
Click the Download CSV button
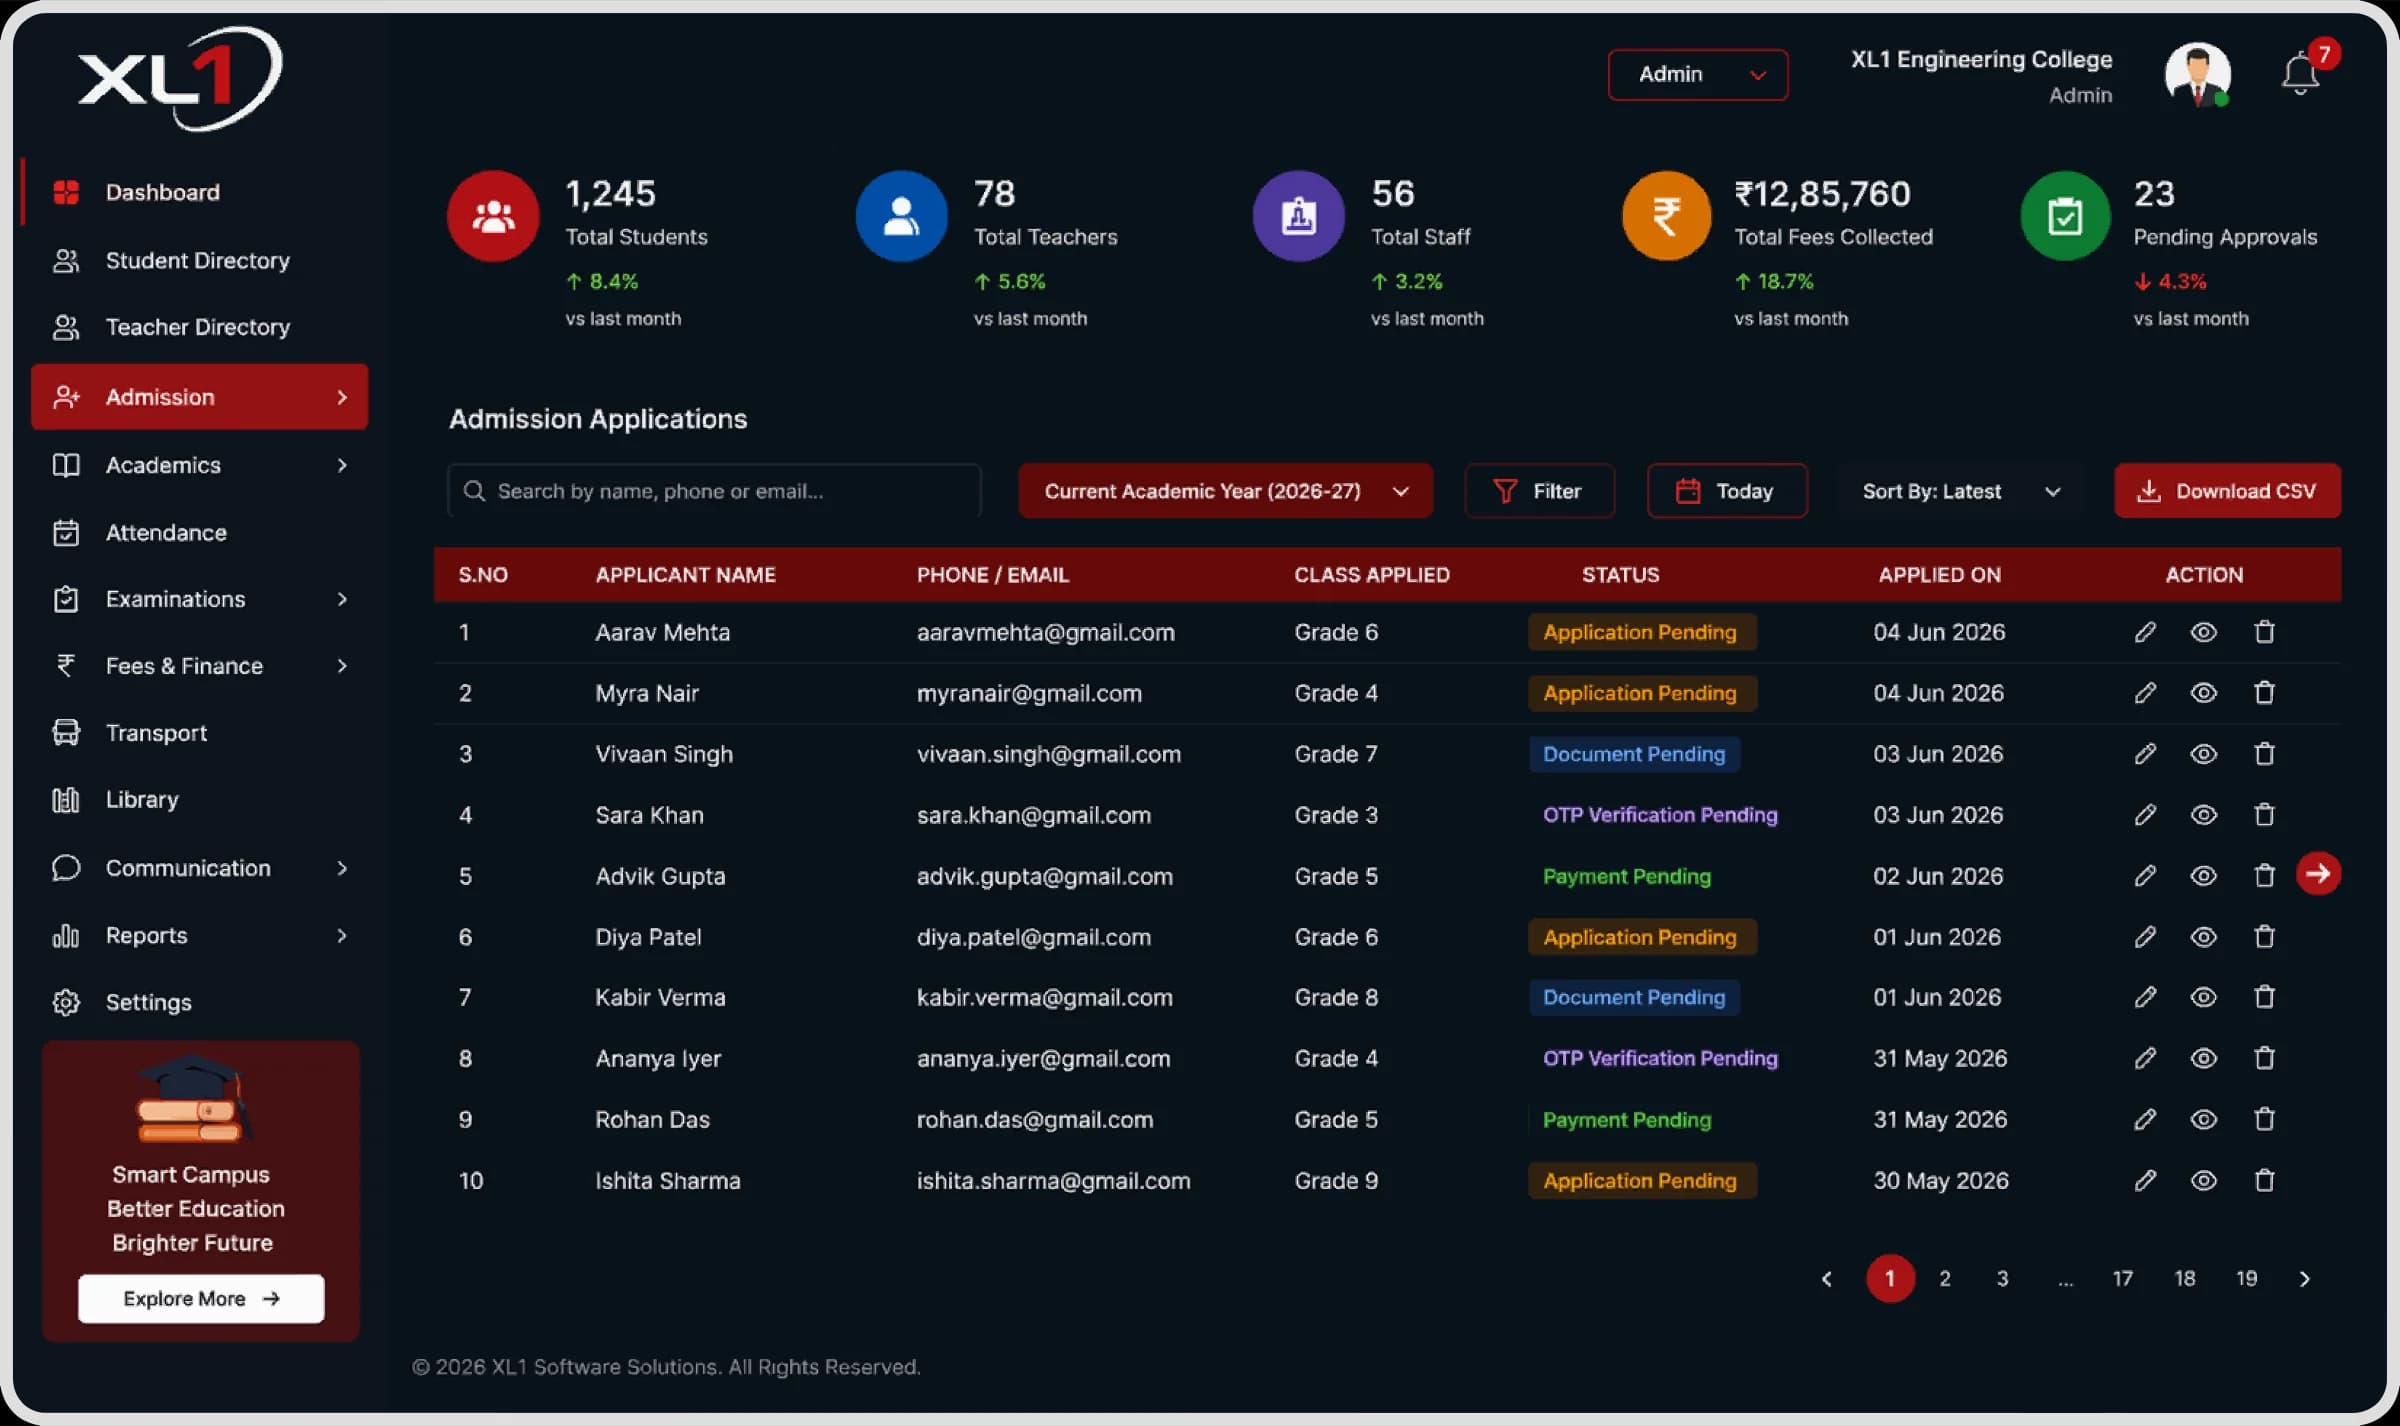[2227, 491]
